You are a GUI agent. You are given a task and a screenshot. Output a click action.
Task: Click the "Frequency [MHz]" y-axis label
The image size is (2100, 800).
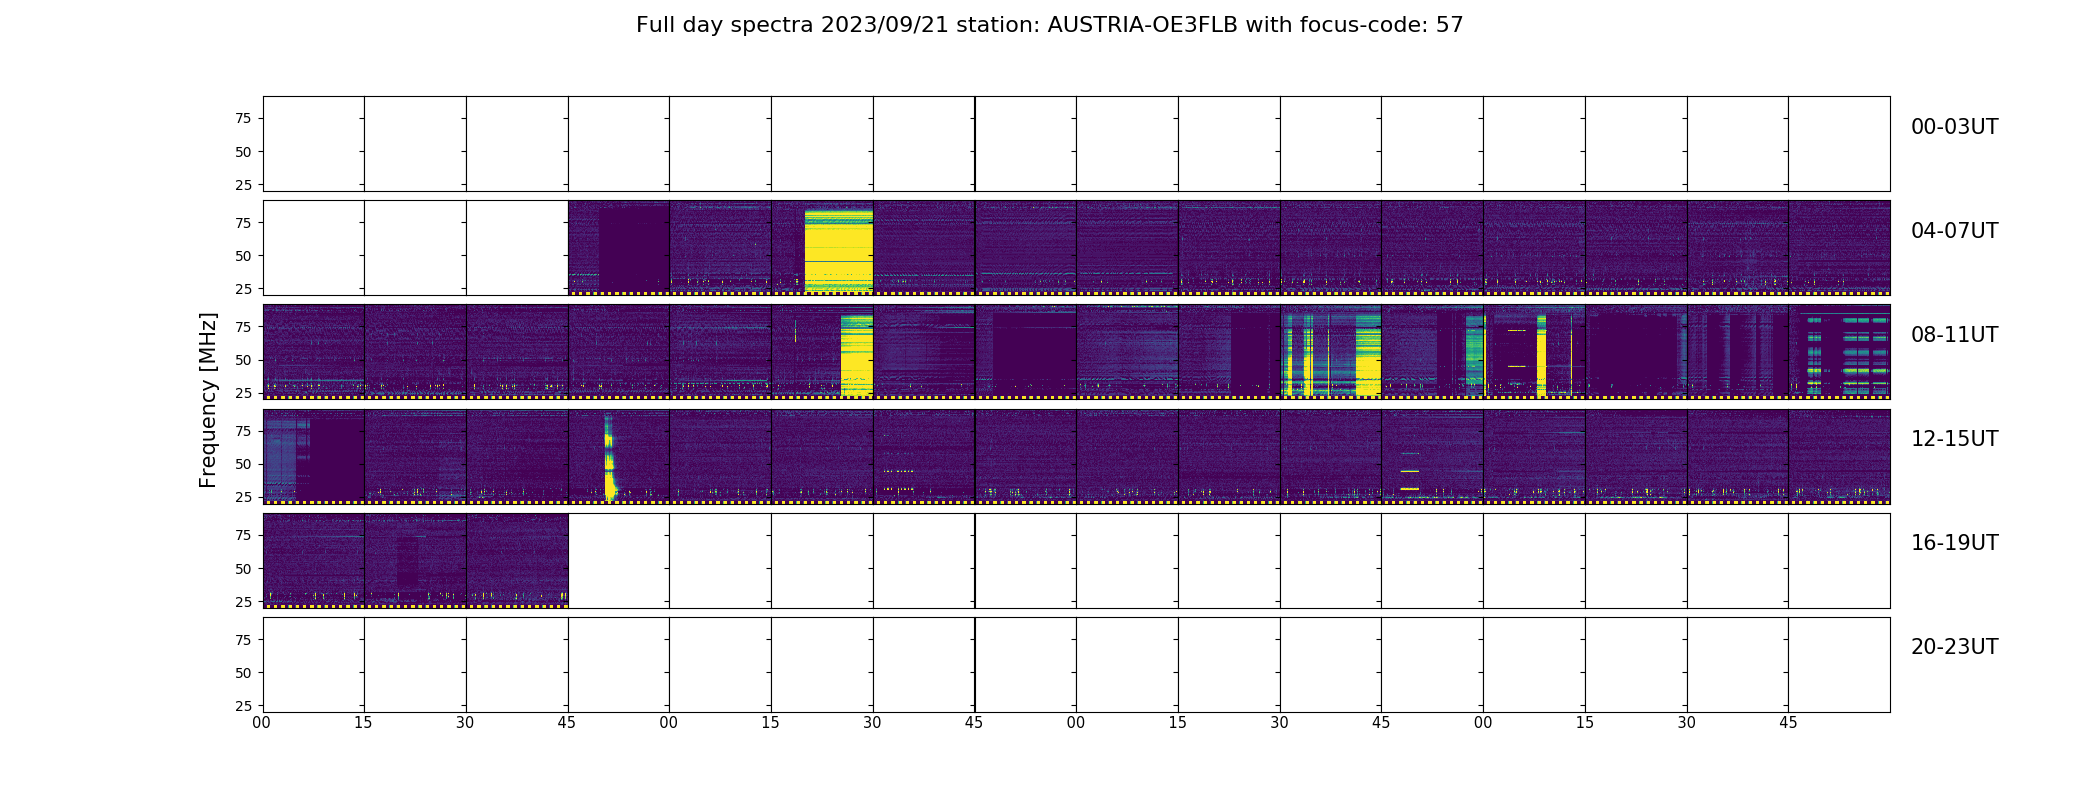tap(208, 401)
